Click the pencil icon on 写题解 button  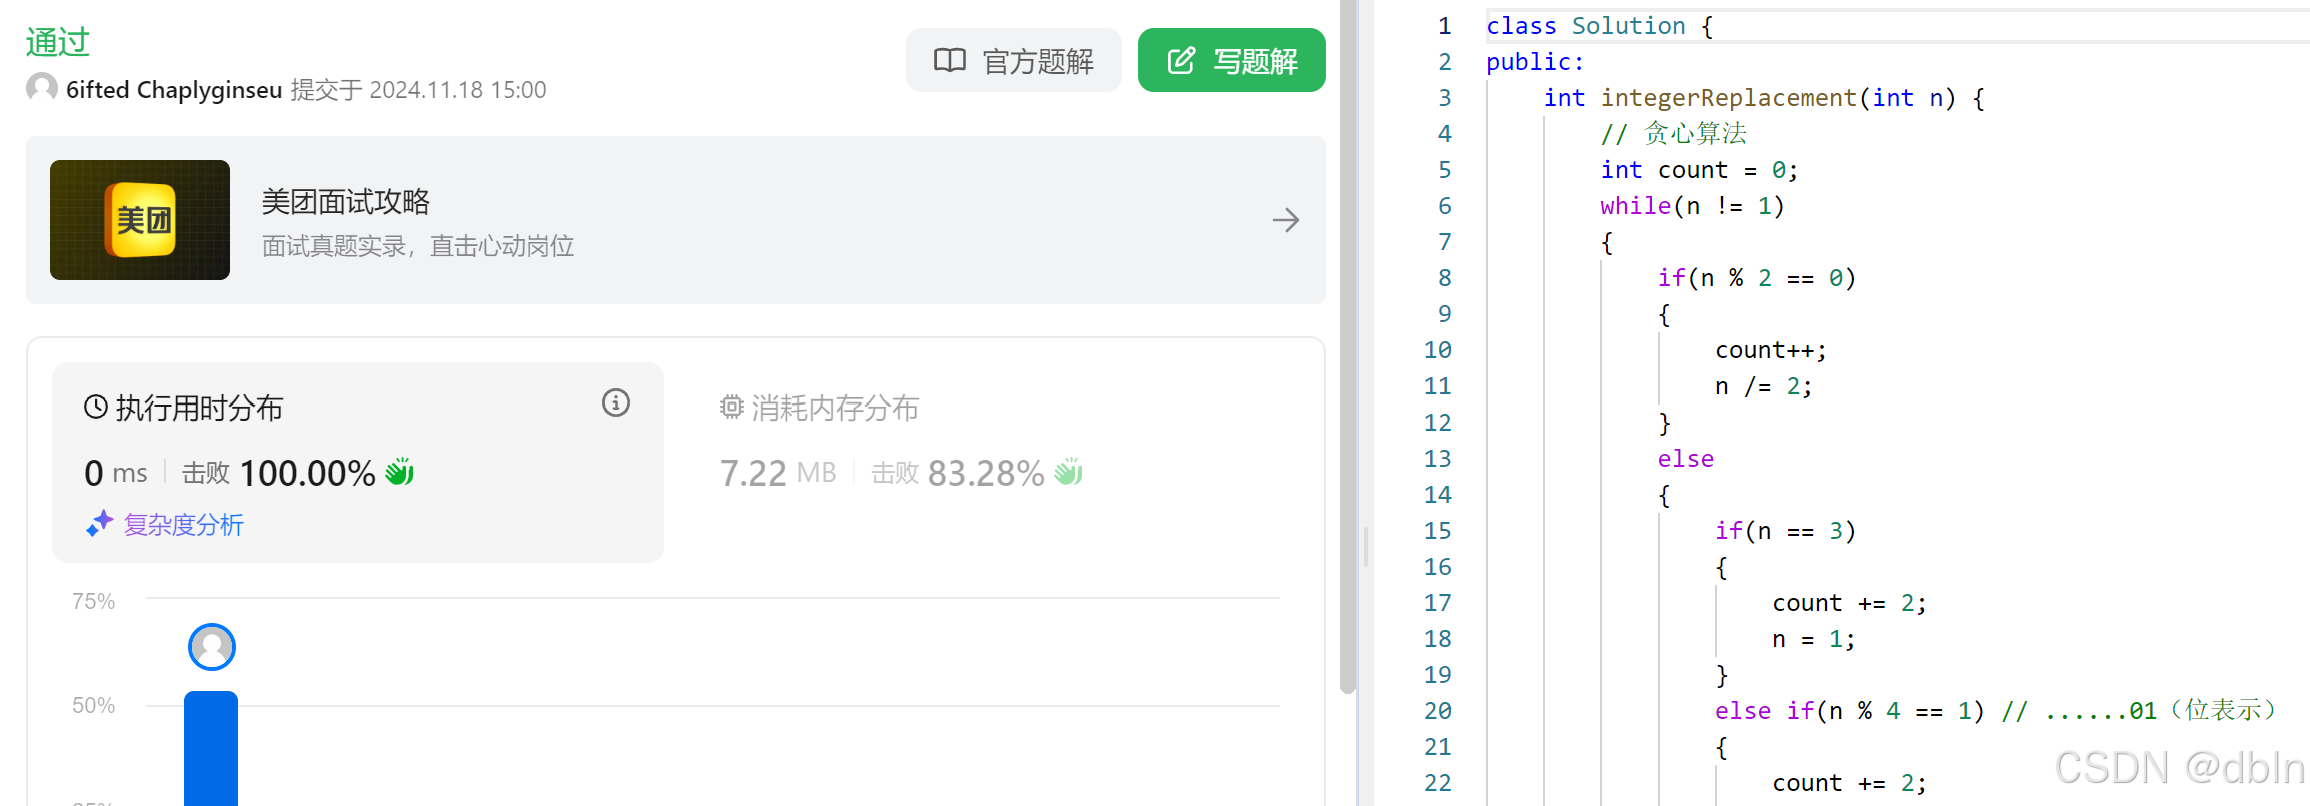(1181, 60)
